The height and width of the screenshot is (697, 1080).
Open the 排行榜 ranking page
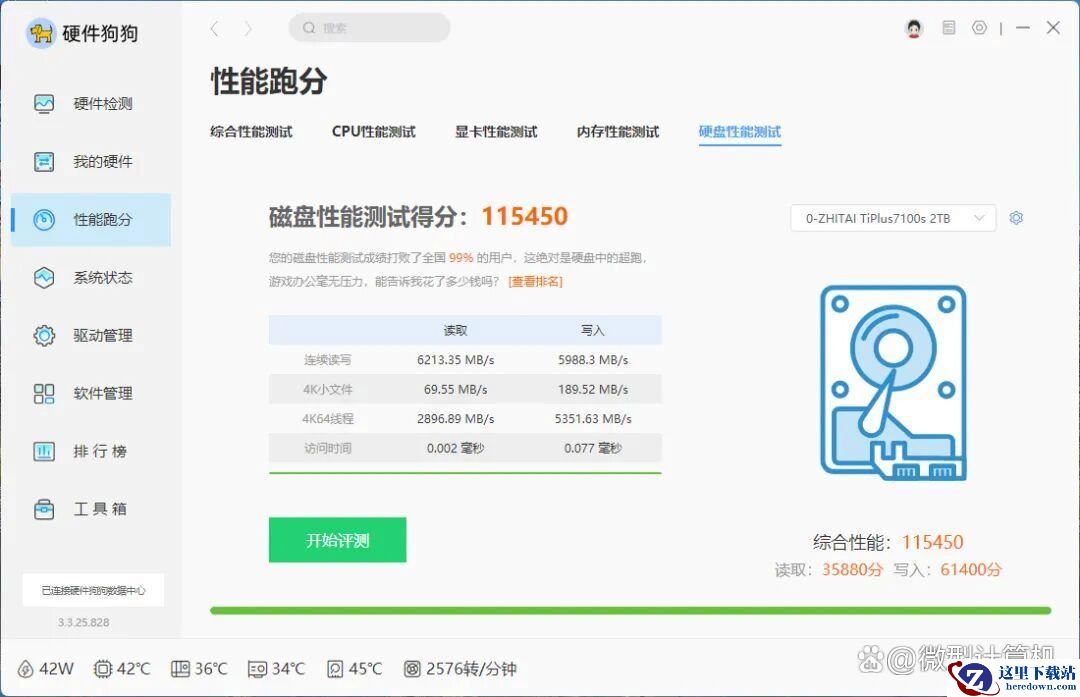90,452
